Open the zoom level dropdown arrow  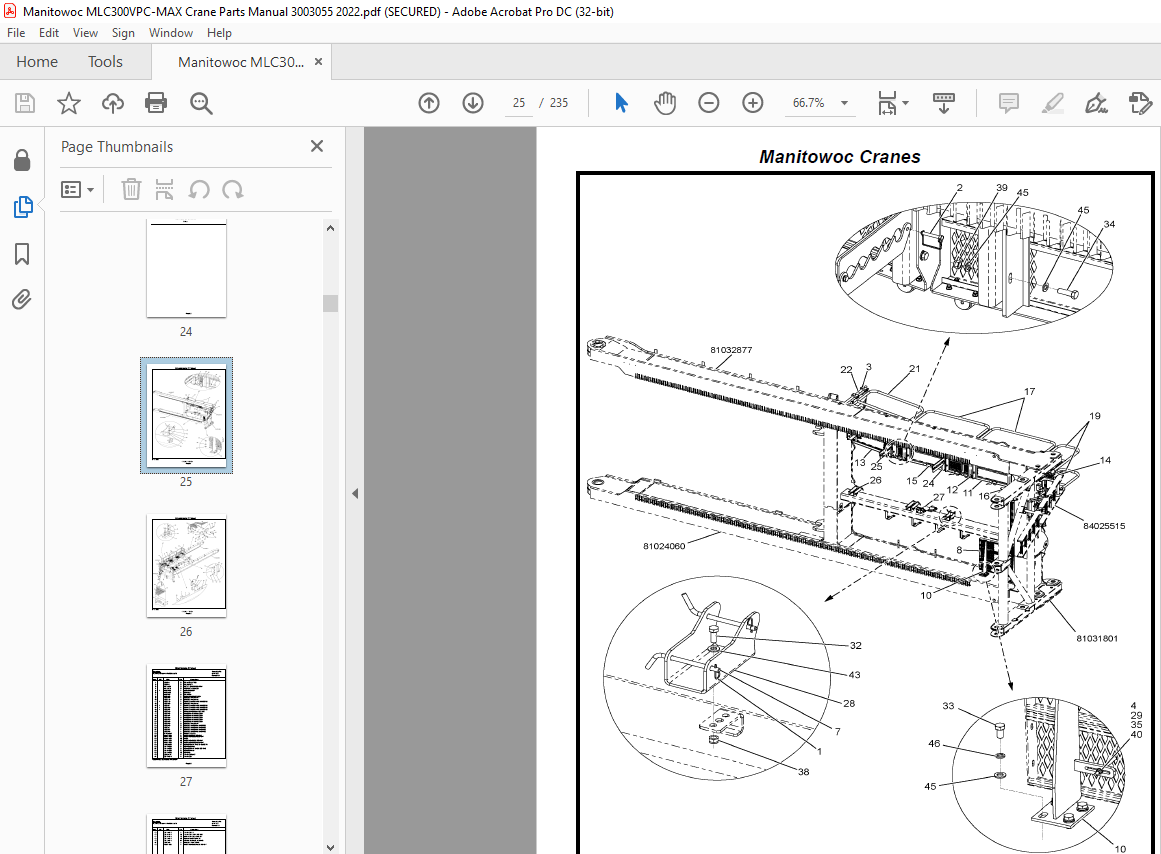pos(844,103)
